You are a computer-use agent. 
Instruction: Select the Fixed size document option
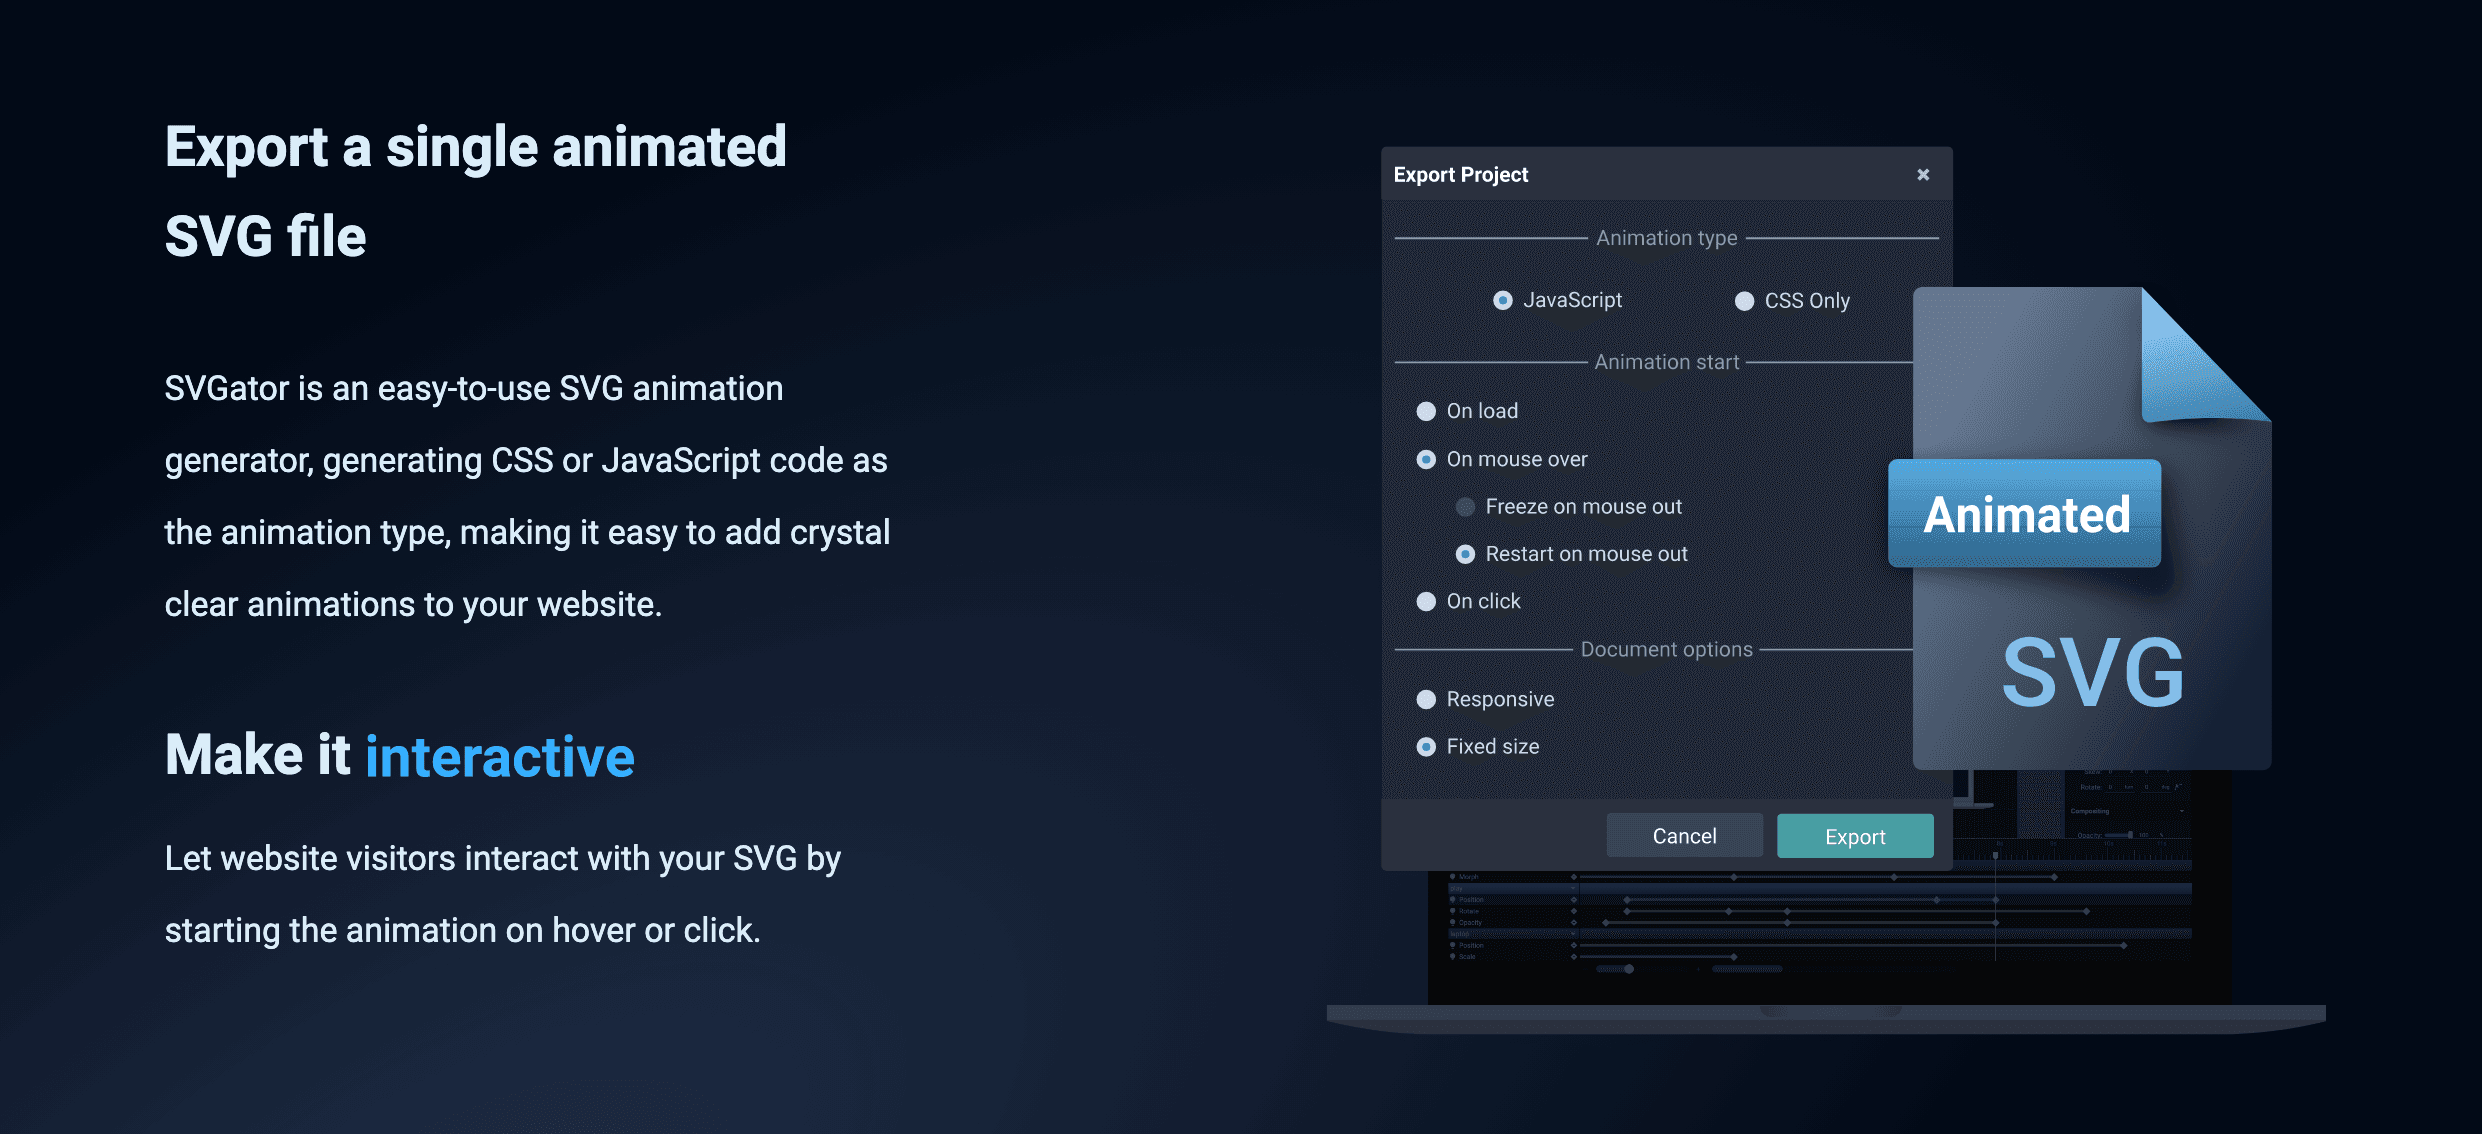click(x=1426, y=746)
